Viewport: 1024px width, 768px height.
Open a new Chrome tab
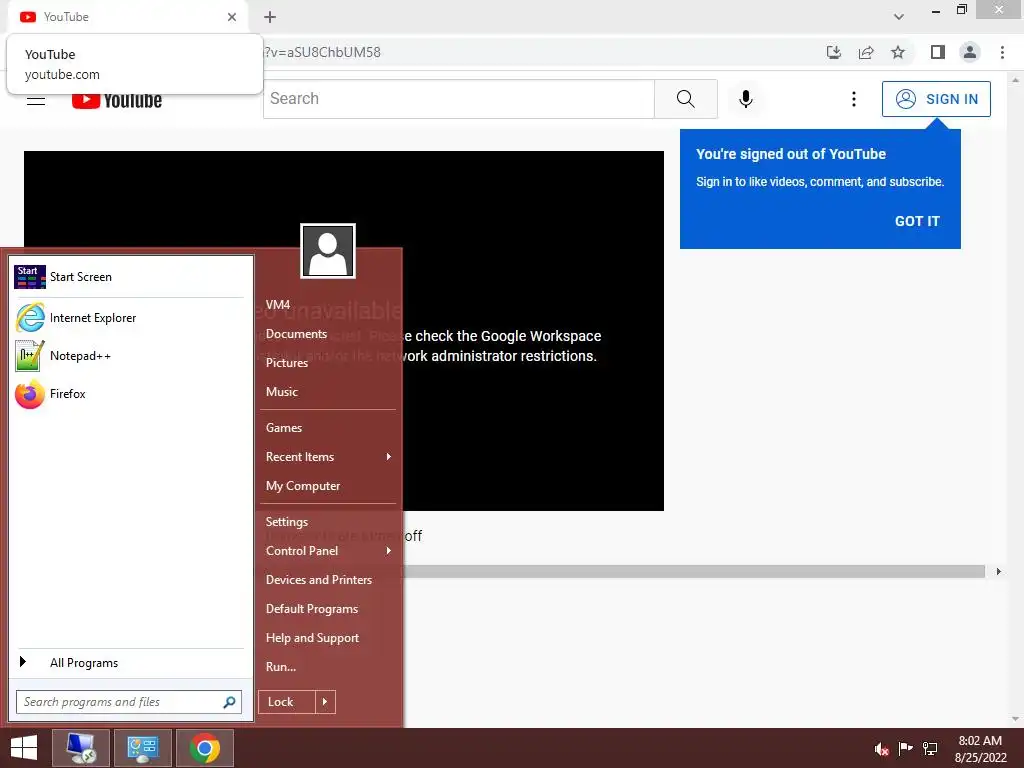(x=270, y=17)
